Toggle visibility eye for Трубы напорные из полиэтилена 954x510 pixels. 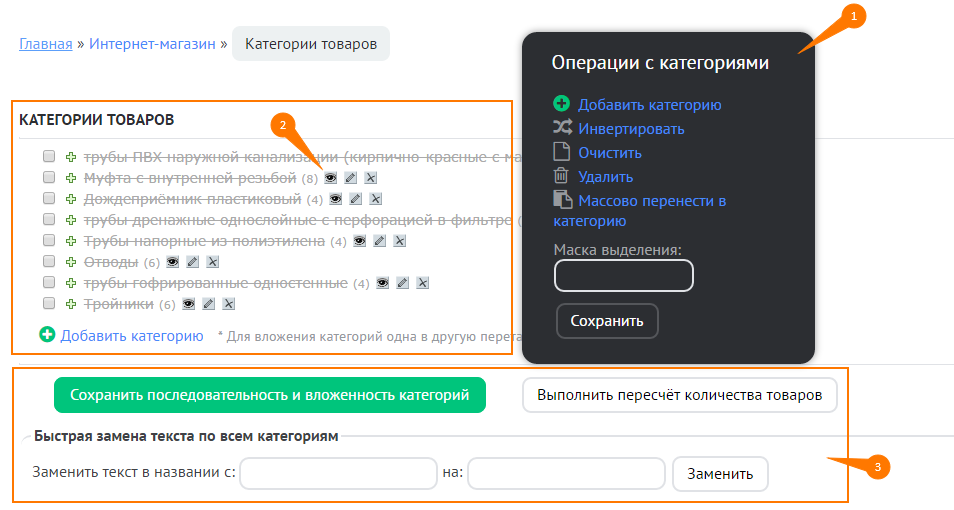(x=359, y=241)
